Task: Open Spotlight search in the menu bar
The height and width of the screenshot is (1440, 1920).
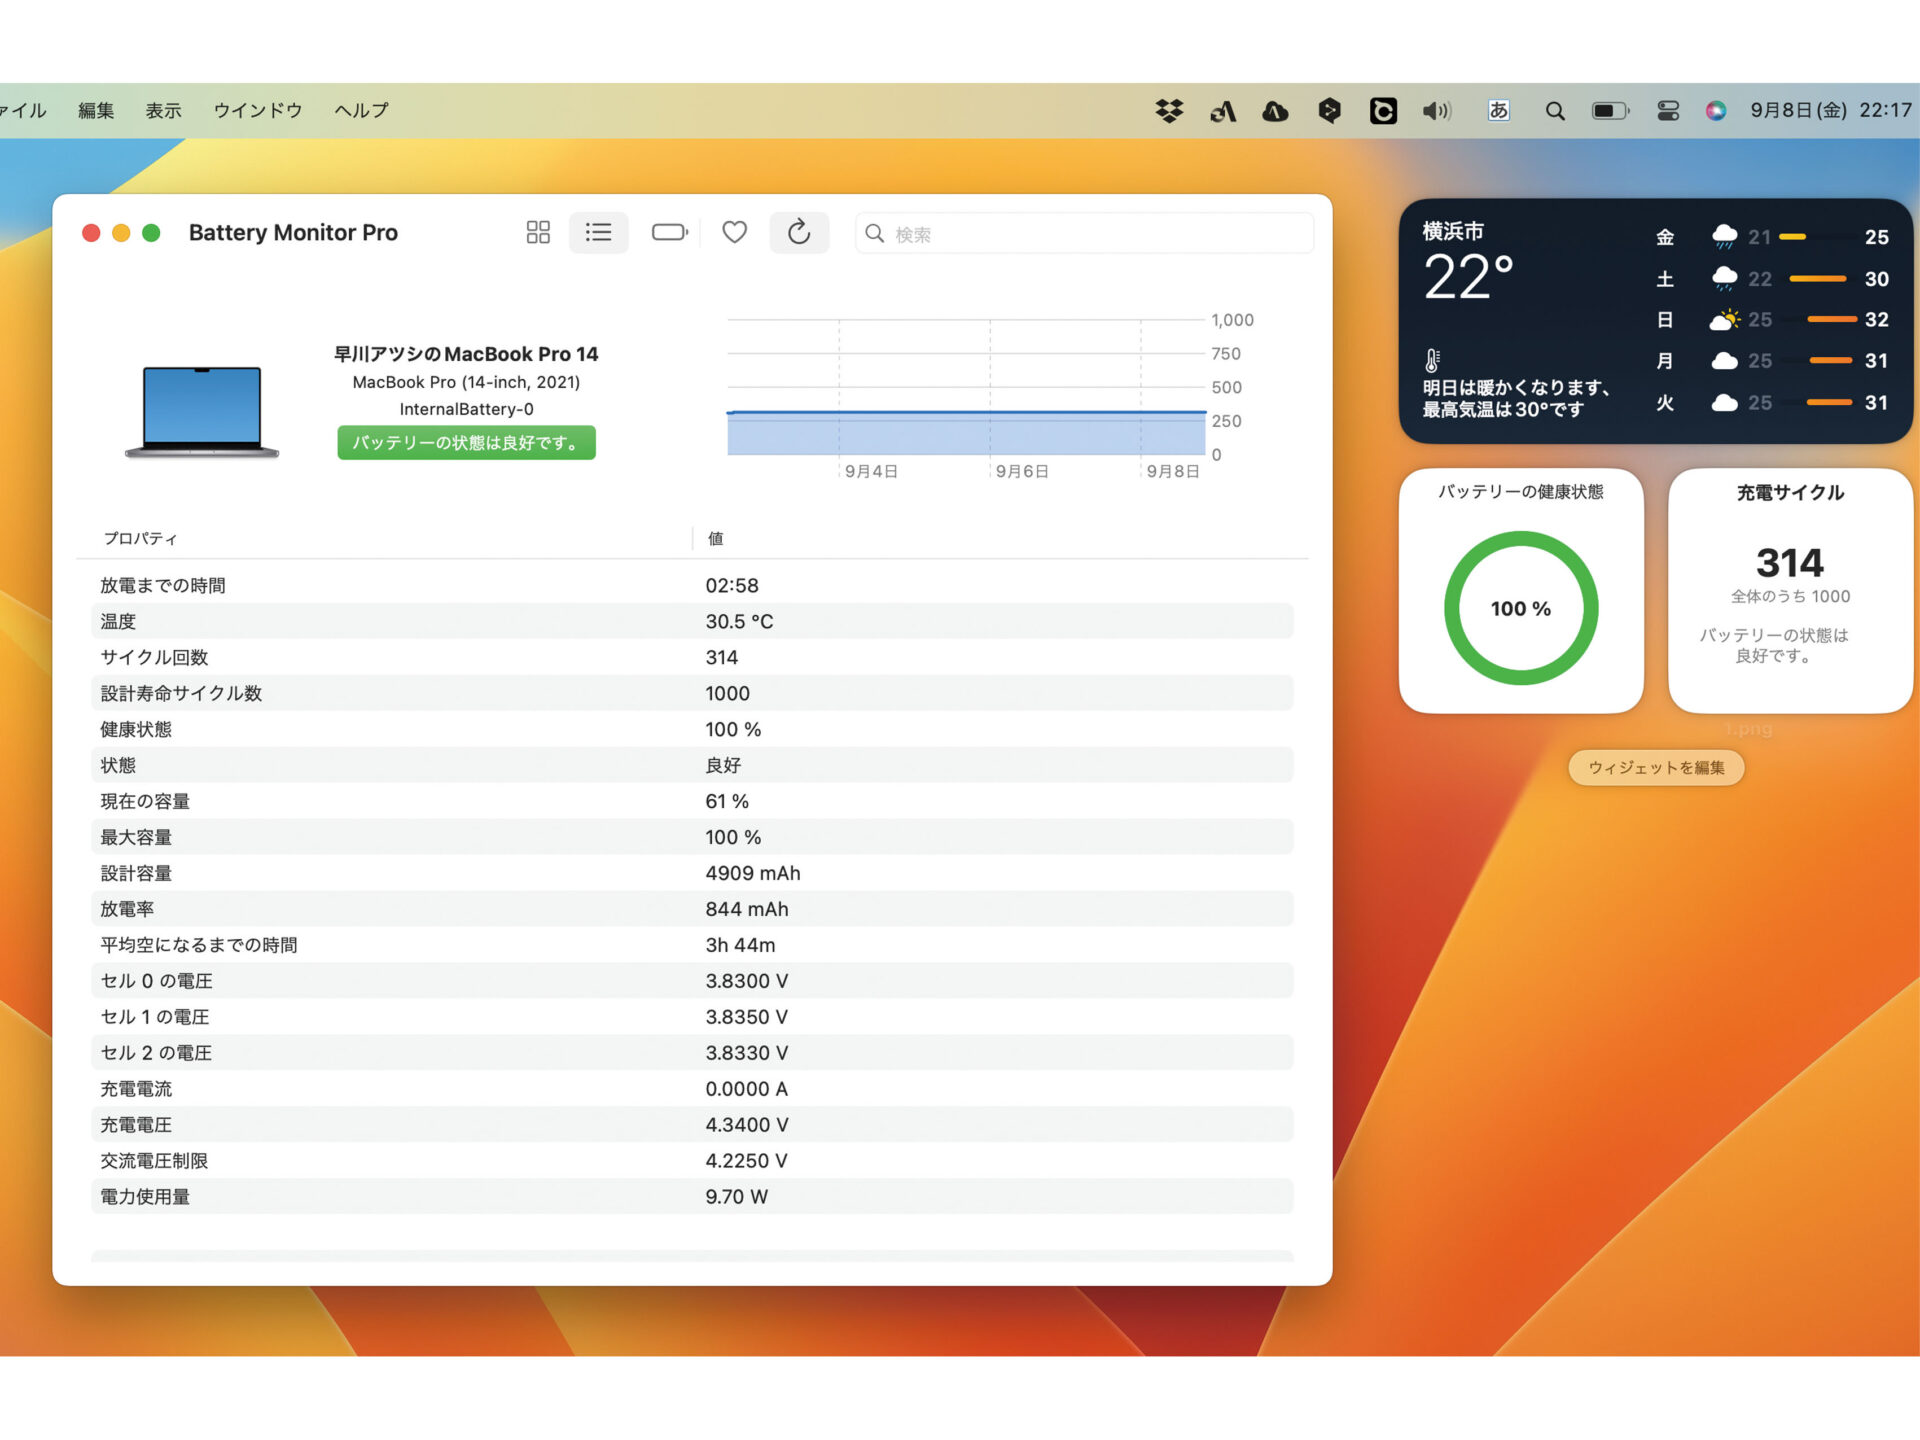Action: (1555, 111)
